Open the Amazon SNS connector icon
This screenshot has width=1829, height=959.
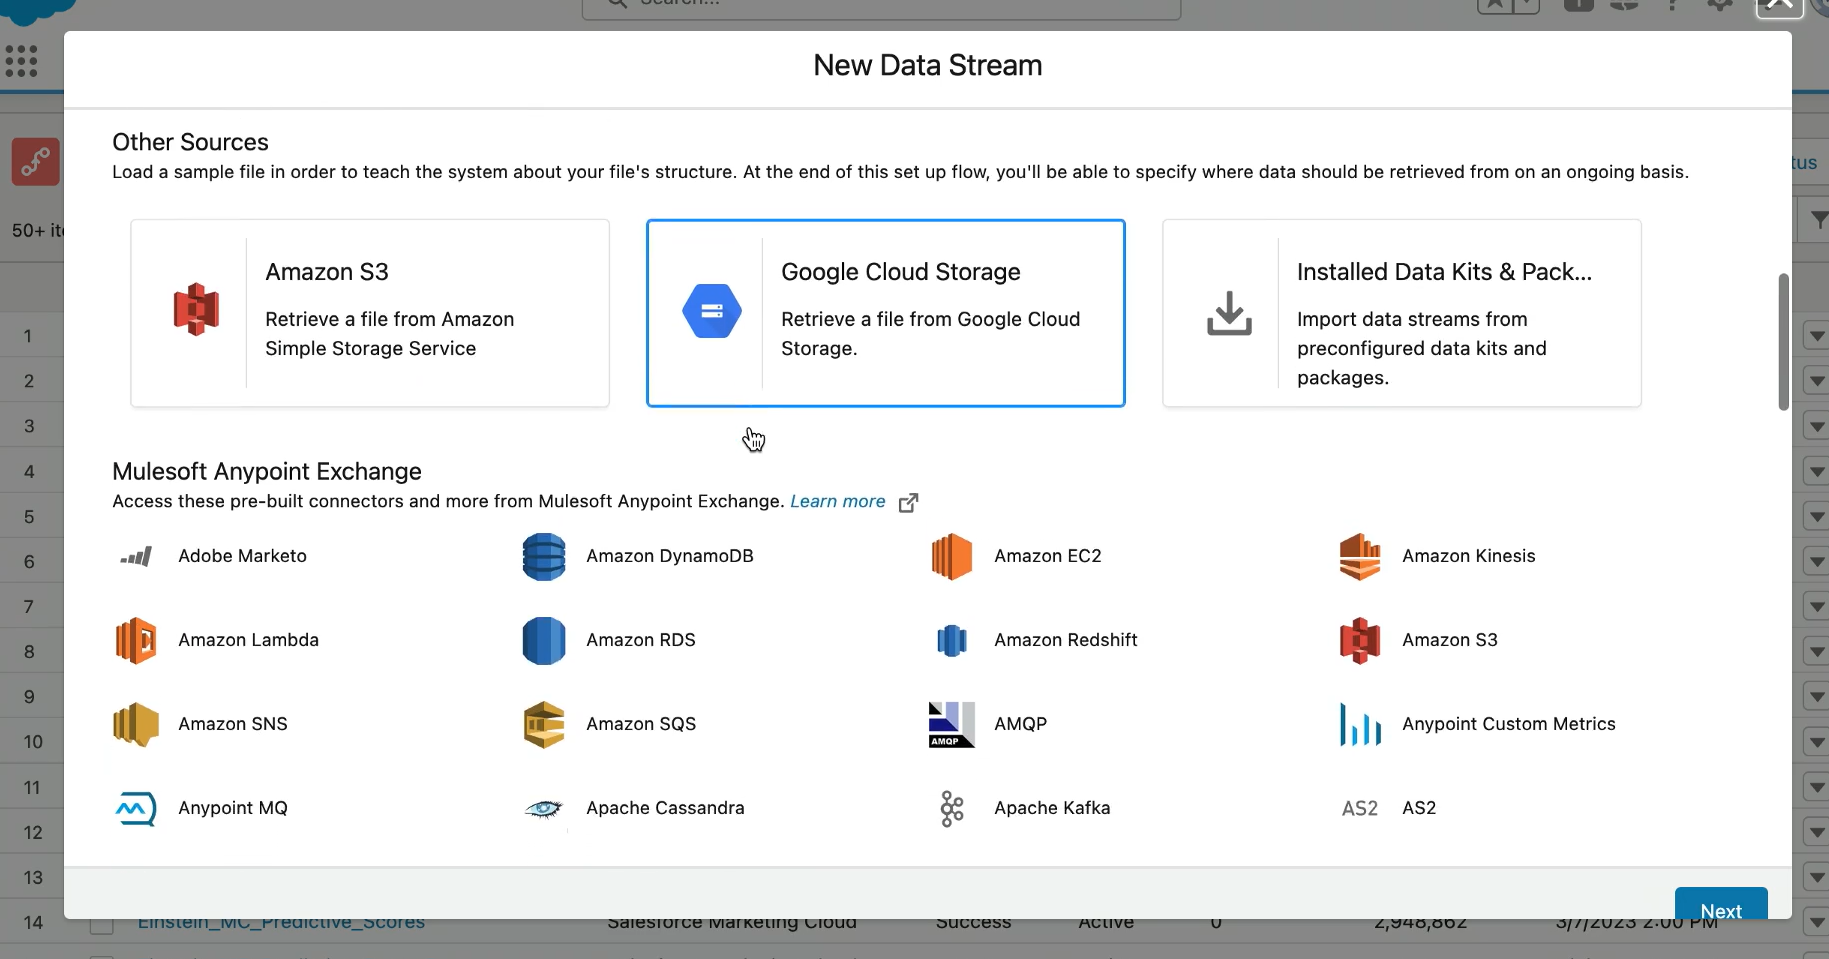(x=136, y=725)
